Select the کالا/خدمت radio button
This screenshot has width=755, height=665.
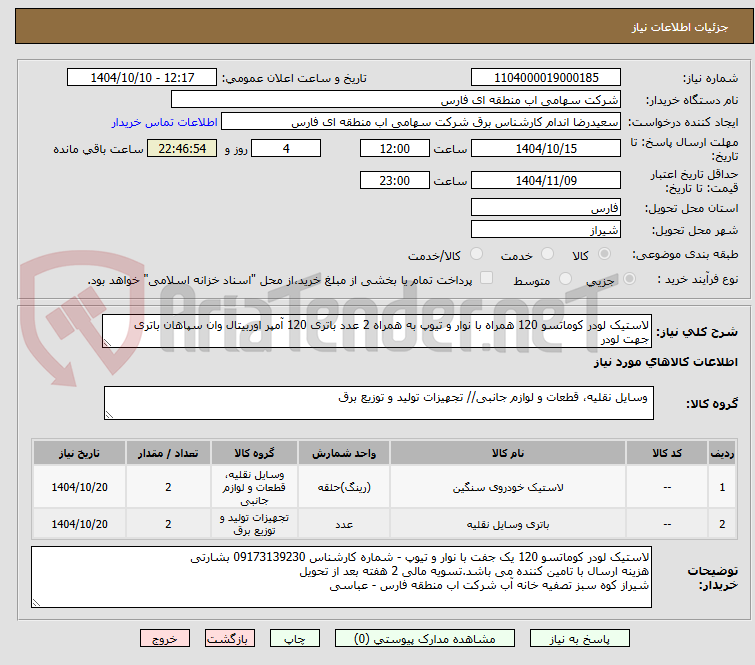click(476, 254)
